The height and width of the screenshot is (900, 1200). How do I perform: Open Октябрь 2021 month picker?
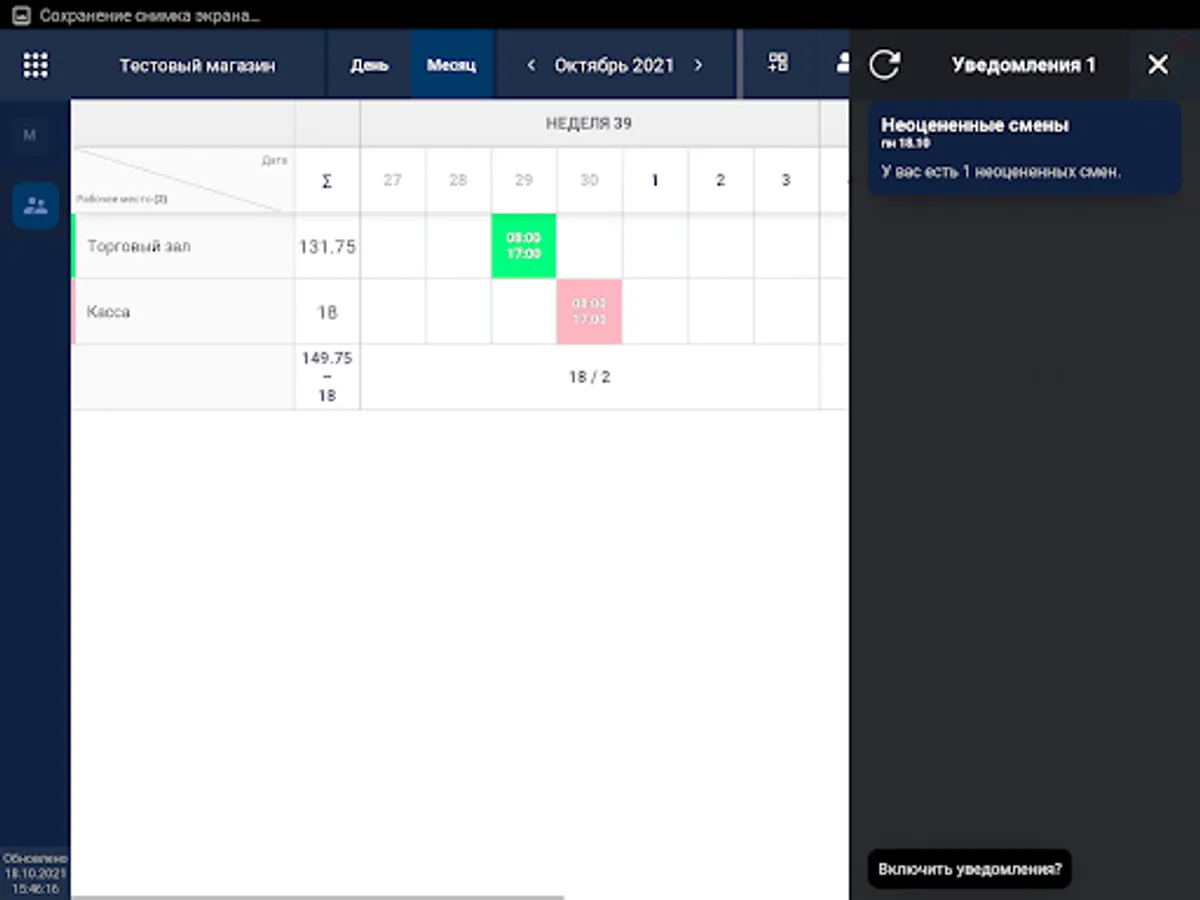click(614, 65)
